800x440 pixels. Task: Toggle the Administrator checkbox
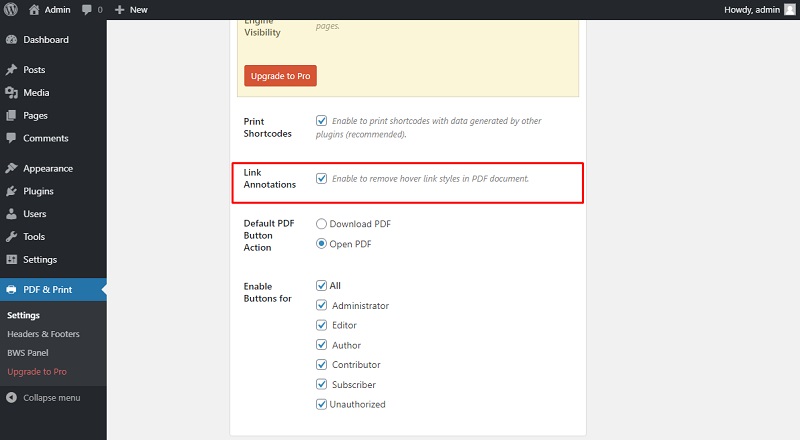(x=321, y=305)
